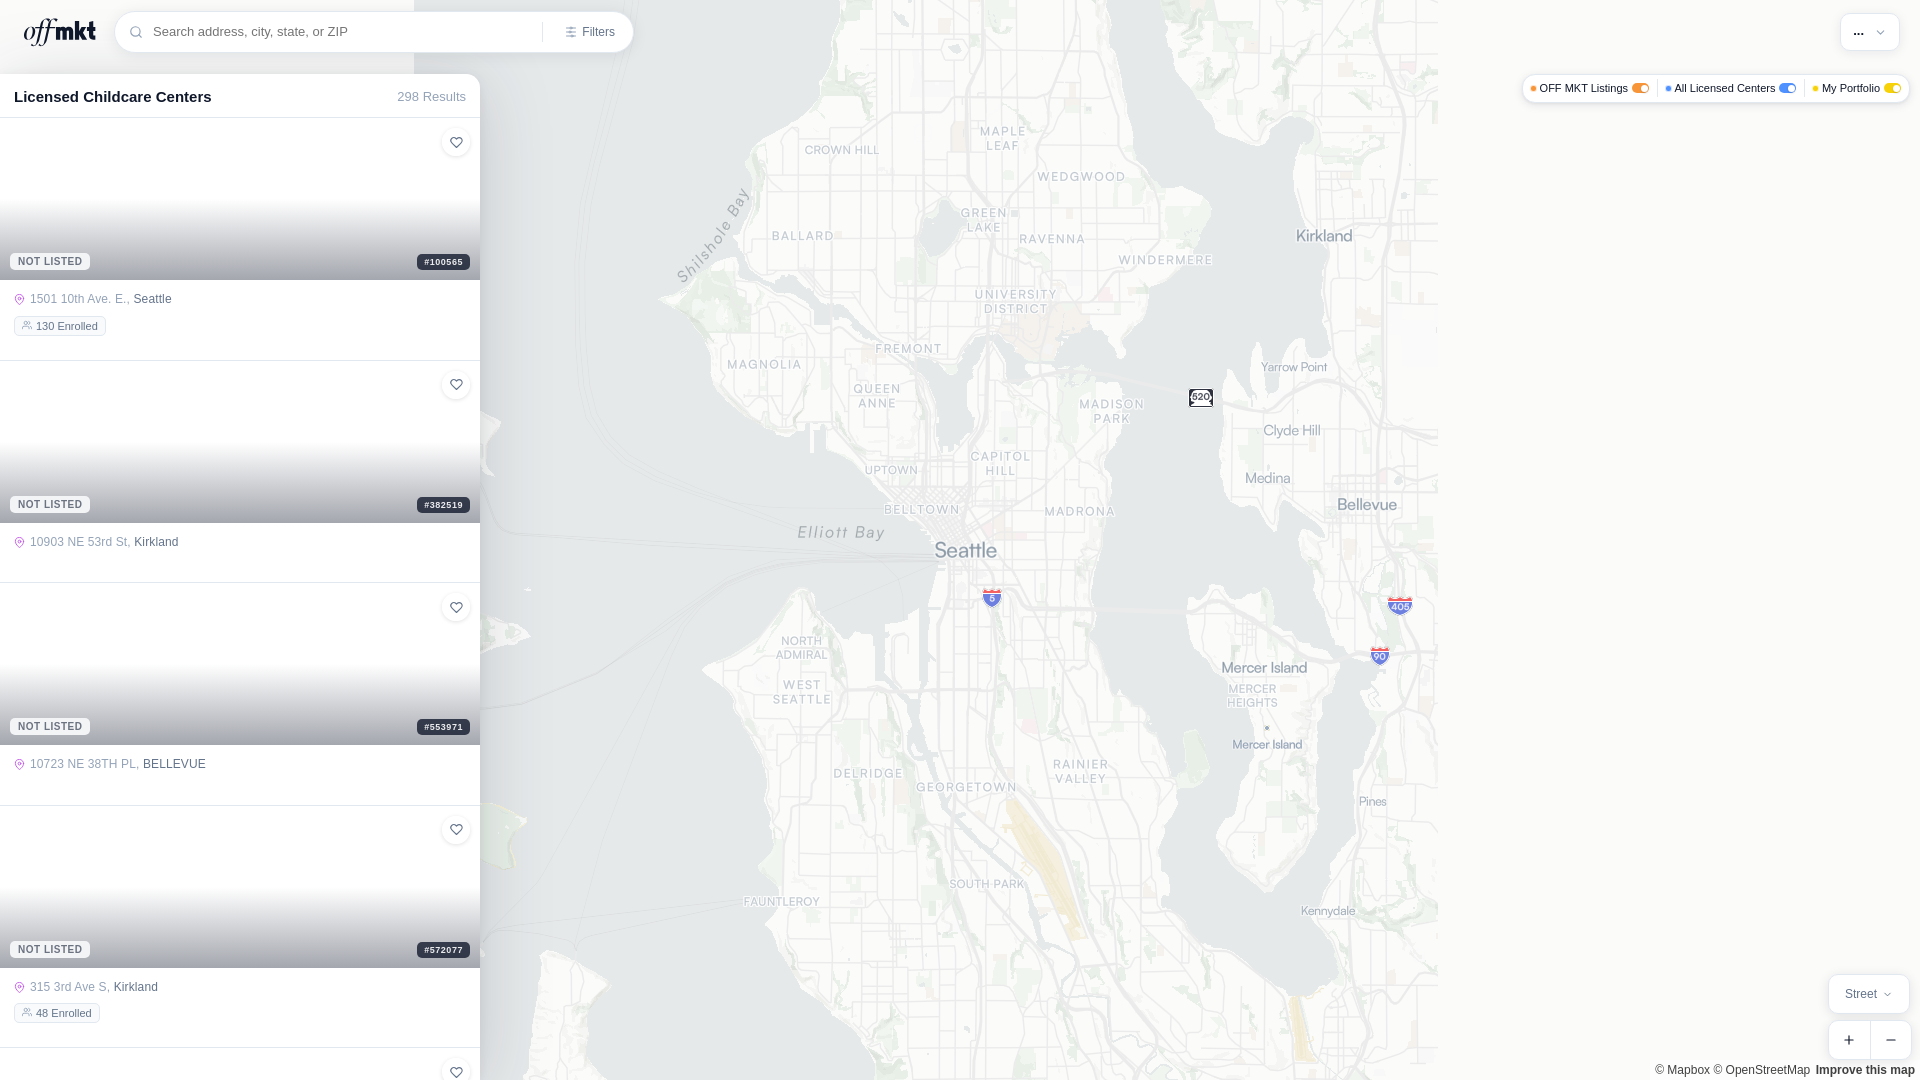Click location pin beside 10903 NE 53rd St
Viewport: 1920px width, 1080px height.
19,542
